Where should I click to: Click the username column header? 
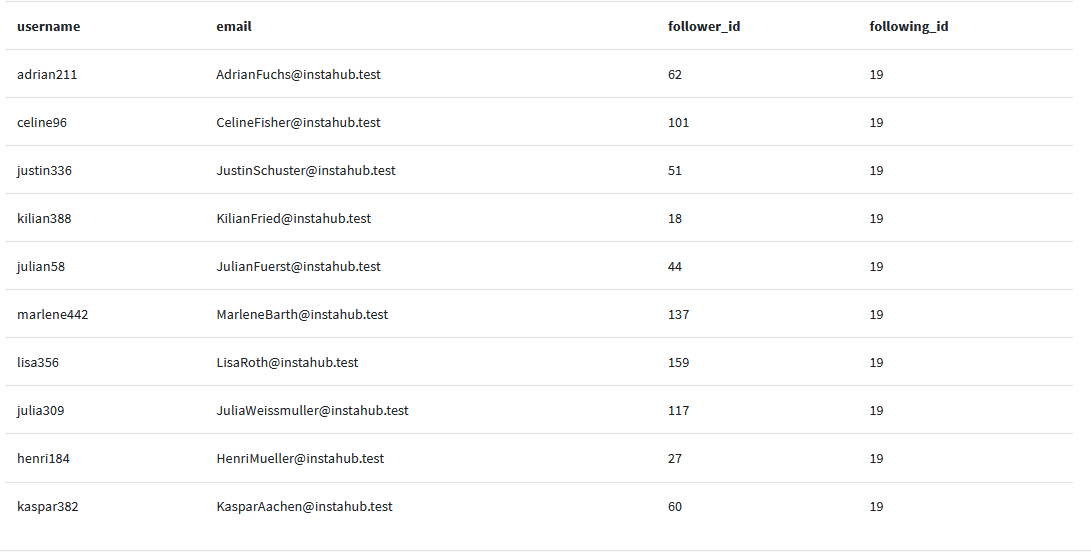point(49,26)
